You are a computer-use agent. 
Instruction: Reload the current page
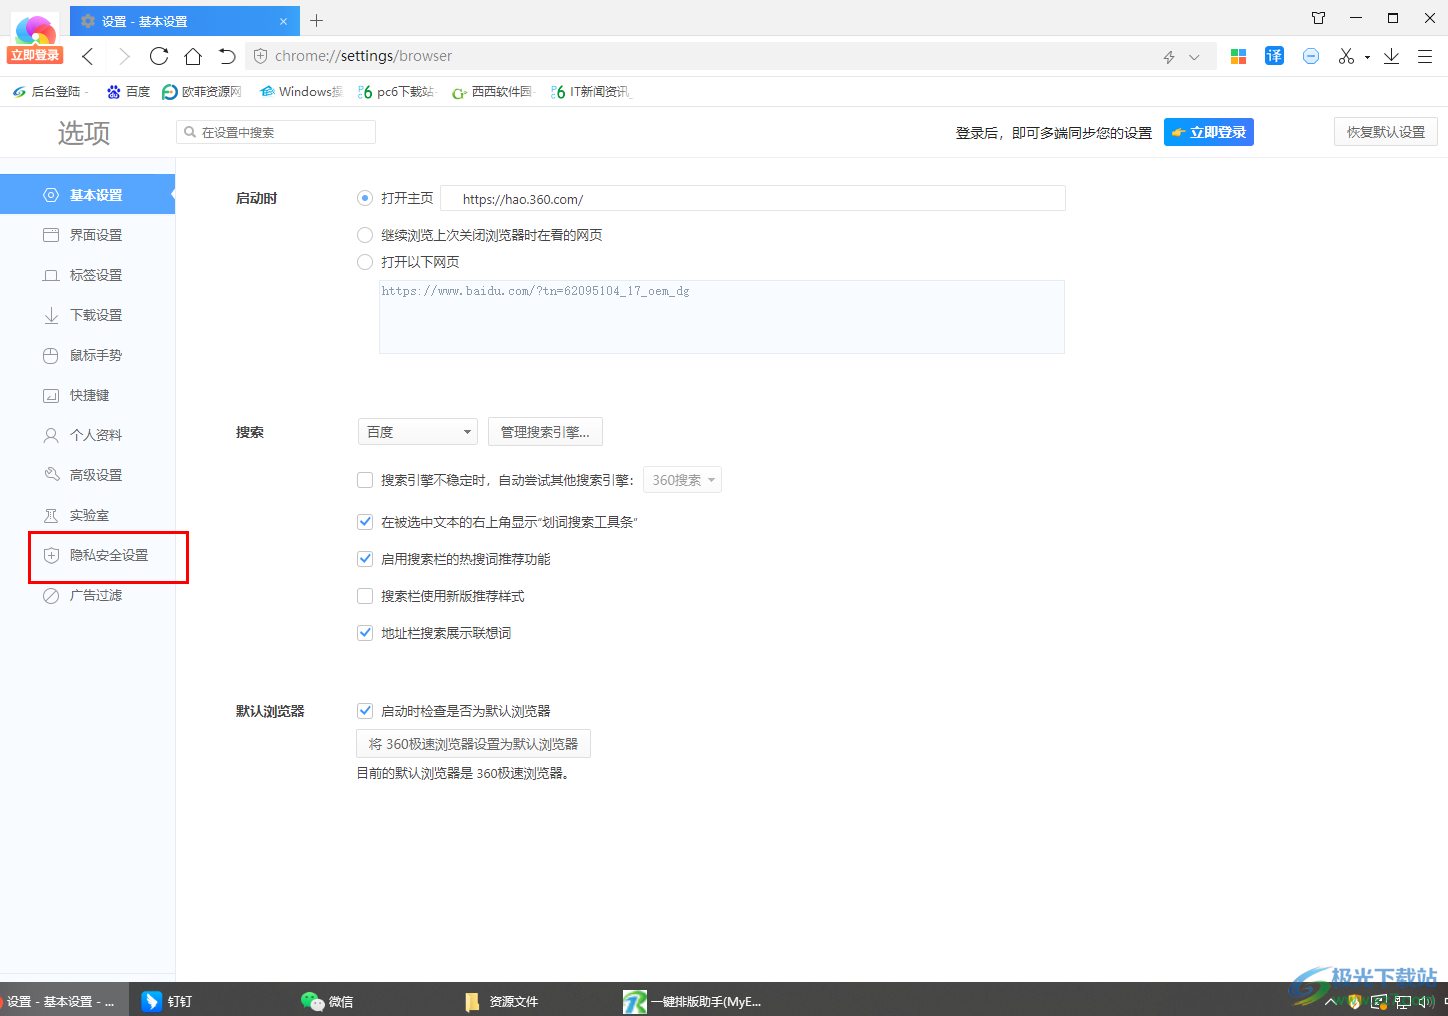159,56
